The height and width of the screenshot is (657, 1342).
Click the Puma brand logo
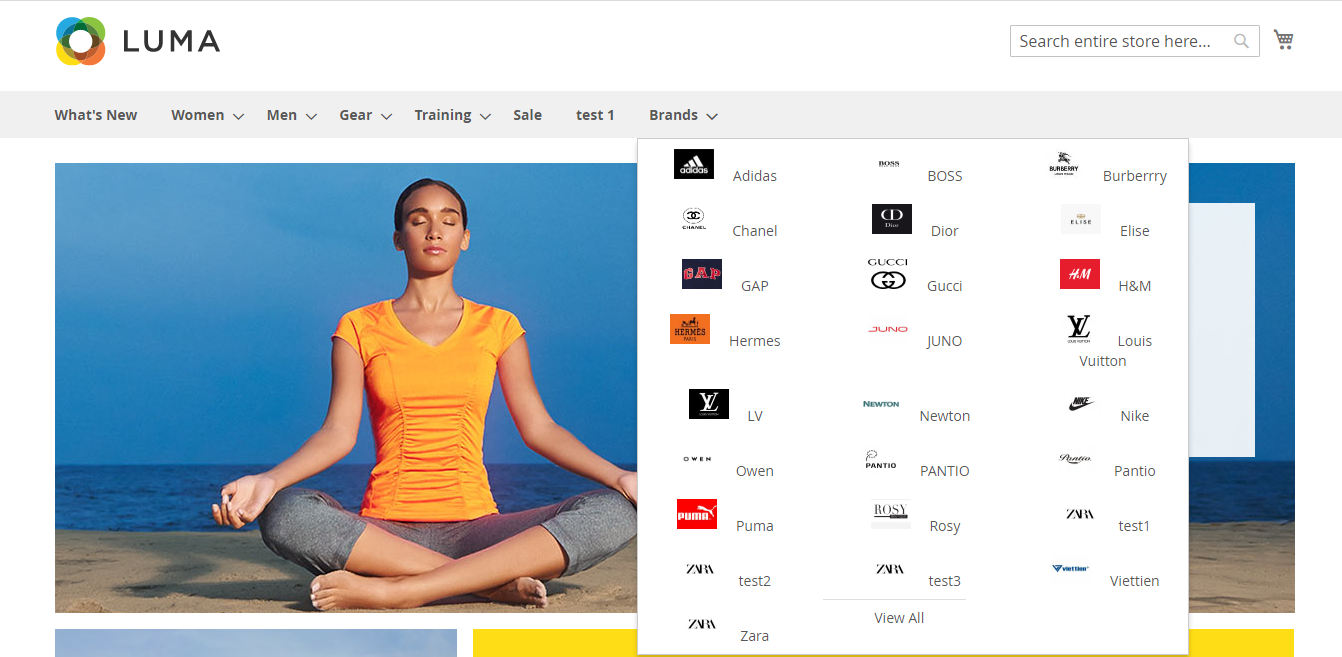tap(697, 514)
